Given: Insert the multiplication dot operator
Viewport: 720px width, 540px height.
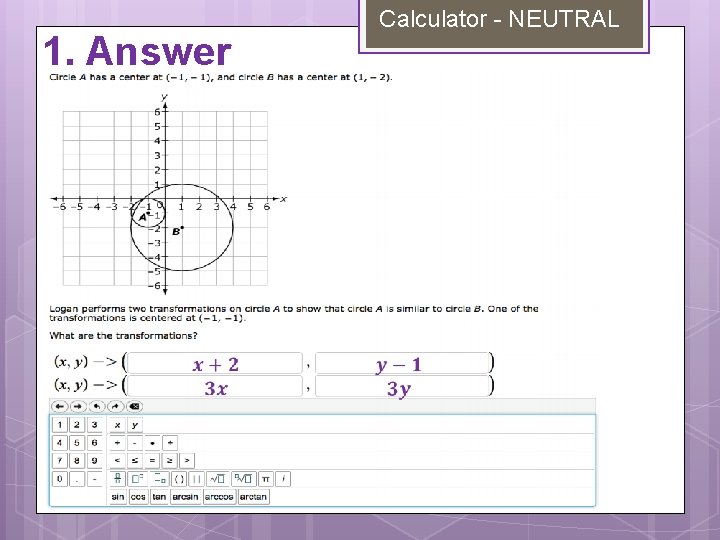Looking at the screenshot, I should point(152,443).
